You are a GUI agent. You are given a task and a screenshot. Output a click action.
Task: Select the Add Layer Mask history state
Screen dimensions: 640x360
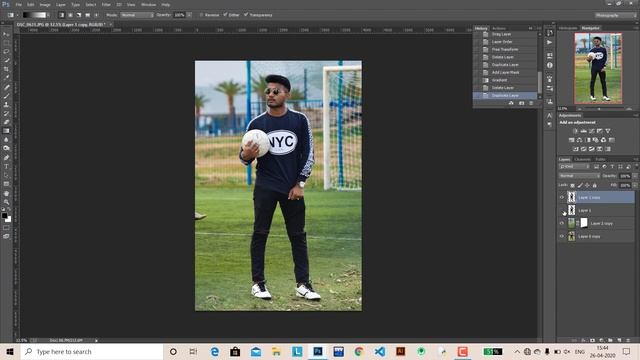coord(505,72)
